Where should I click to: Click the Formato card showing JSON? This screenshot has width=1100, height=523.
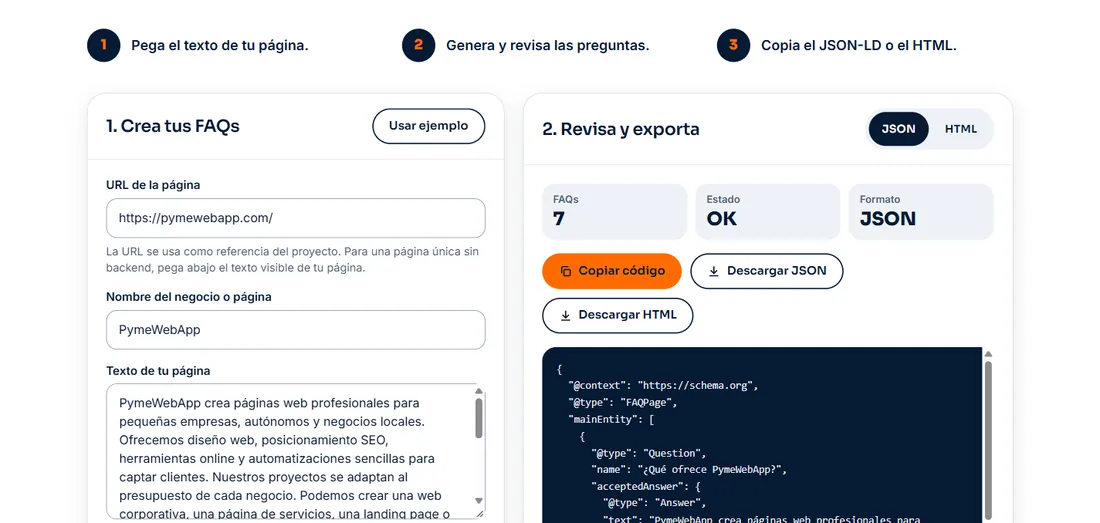[921, 212]
